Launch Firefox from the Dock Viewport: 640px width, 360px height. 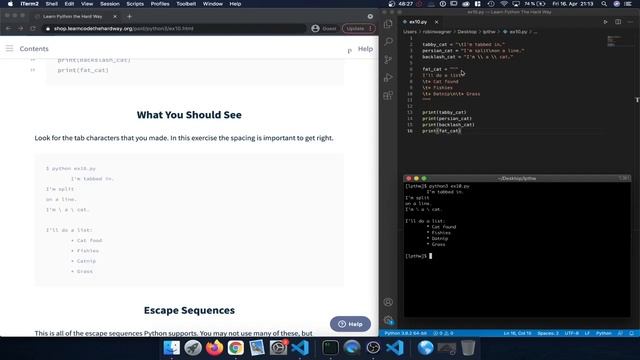[x=214, y=348]
